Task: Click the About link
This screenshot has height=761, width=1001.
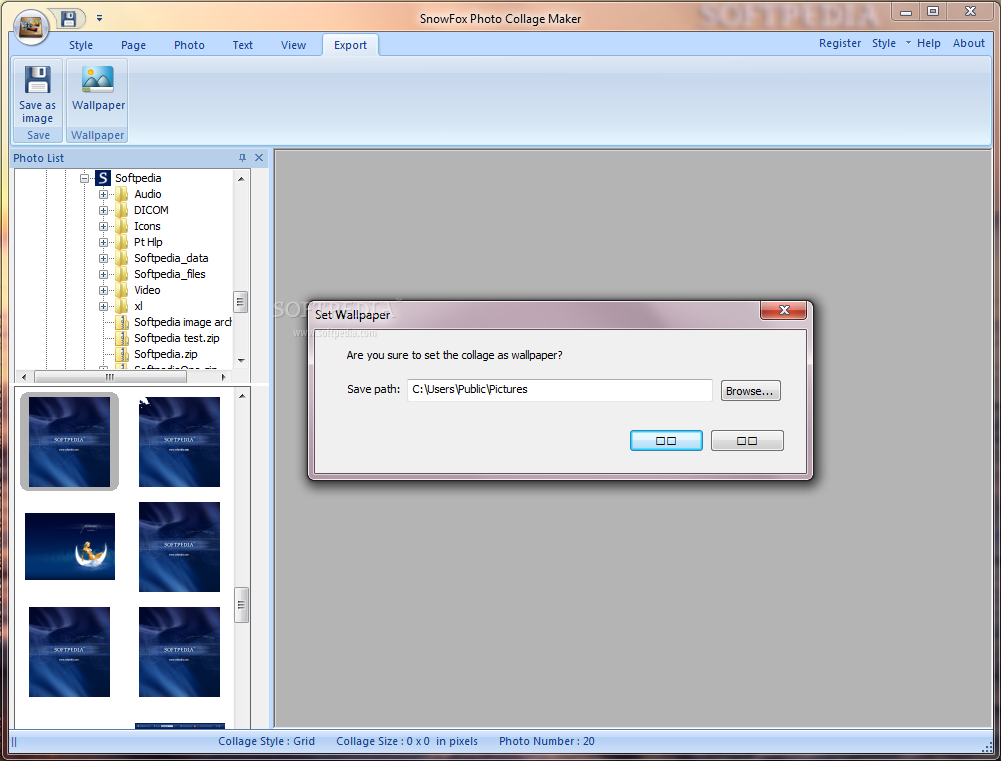Action: (969, 43)
